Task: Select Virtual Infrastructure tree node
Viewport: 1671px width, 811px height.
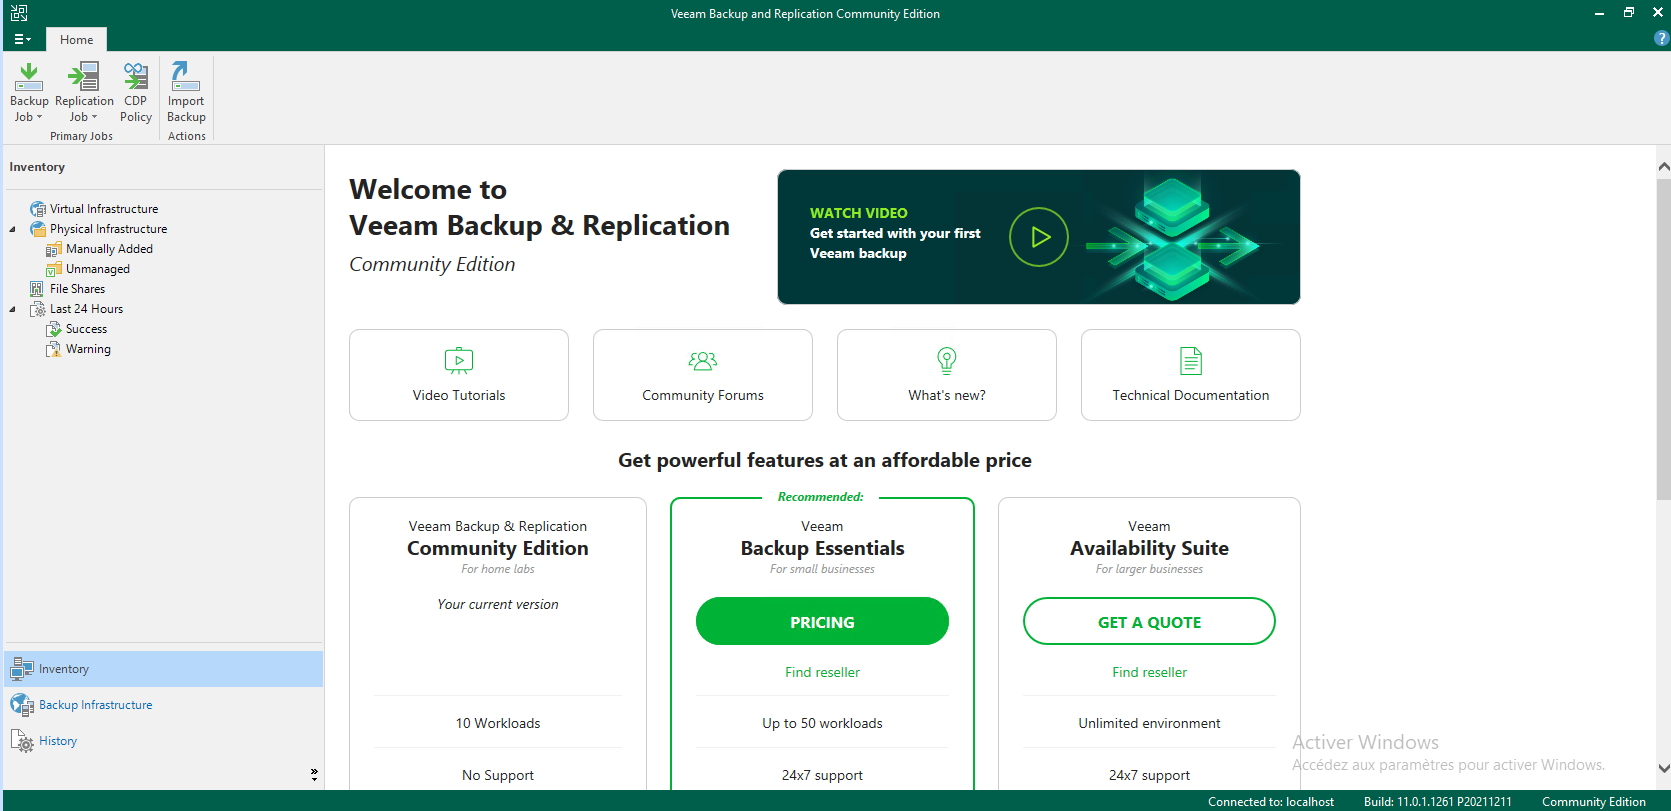Action: click(x=104, y=209)
